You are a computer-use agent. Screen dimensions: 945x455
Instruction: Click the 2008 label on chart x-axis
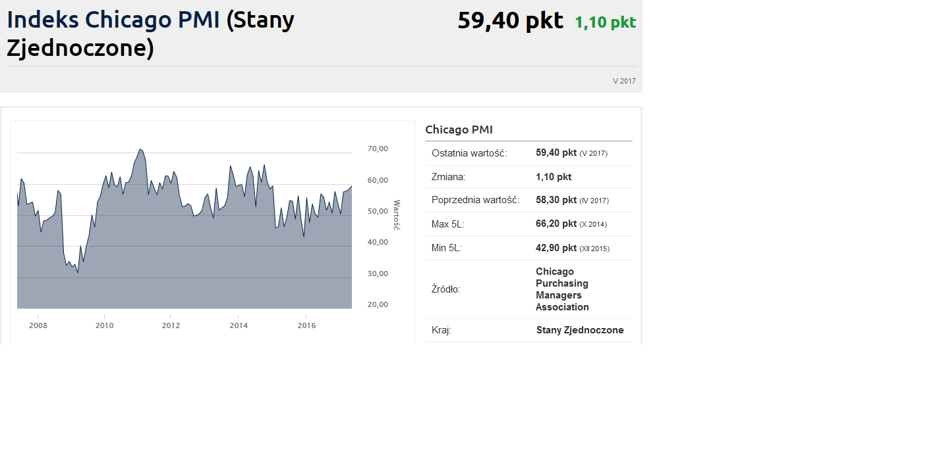[x=38, y=326]
